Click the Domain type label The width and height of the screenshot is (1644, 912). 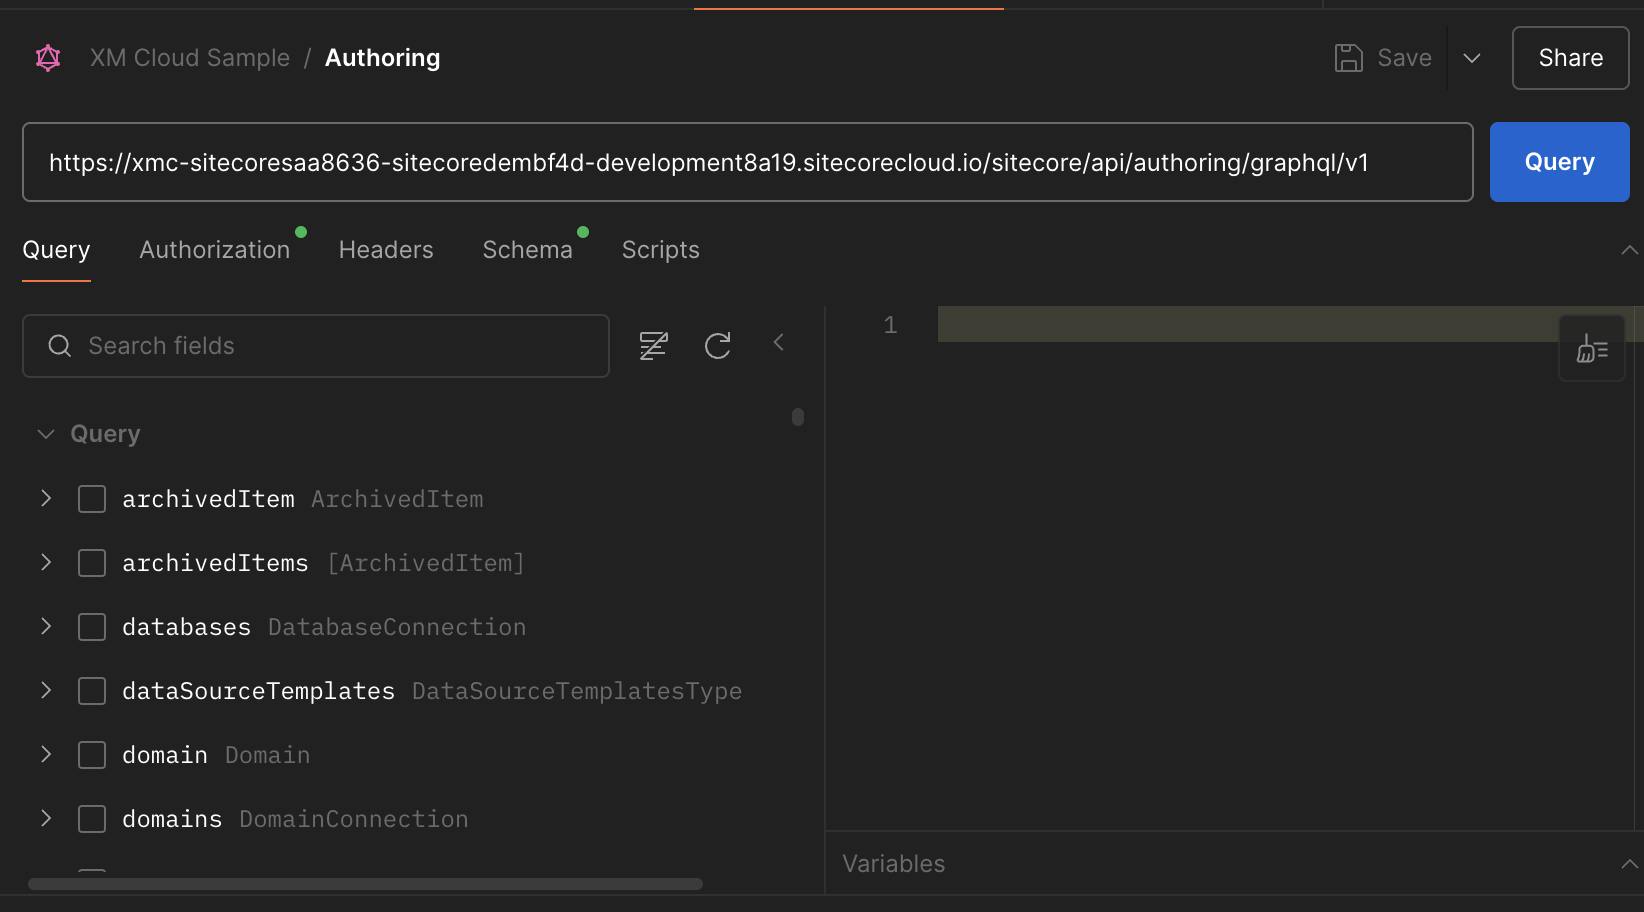[x=268, y=755]
